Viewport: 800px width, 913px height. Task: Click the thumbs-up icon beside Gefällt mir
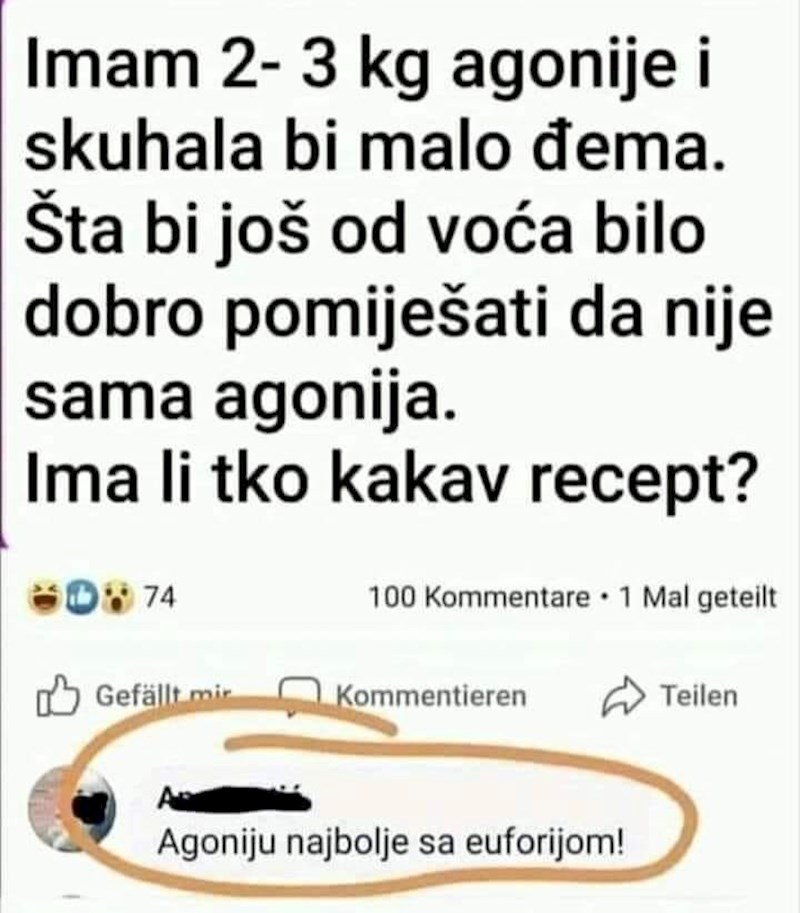(x=58, y=696)
